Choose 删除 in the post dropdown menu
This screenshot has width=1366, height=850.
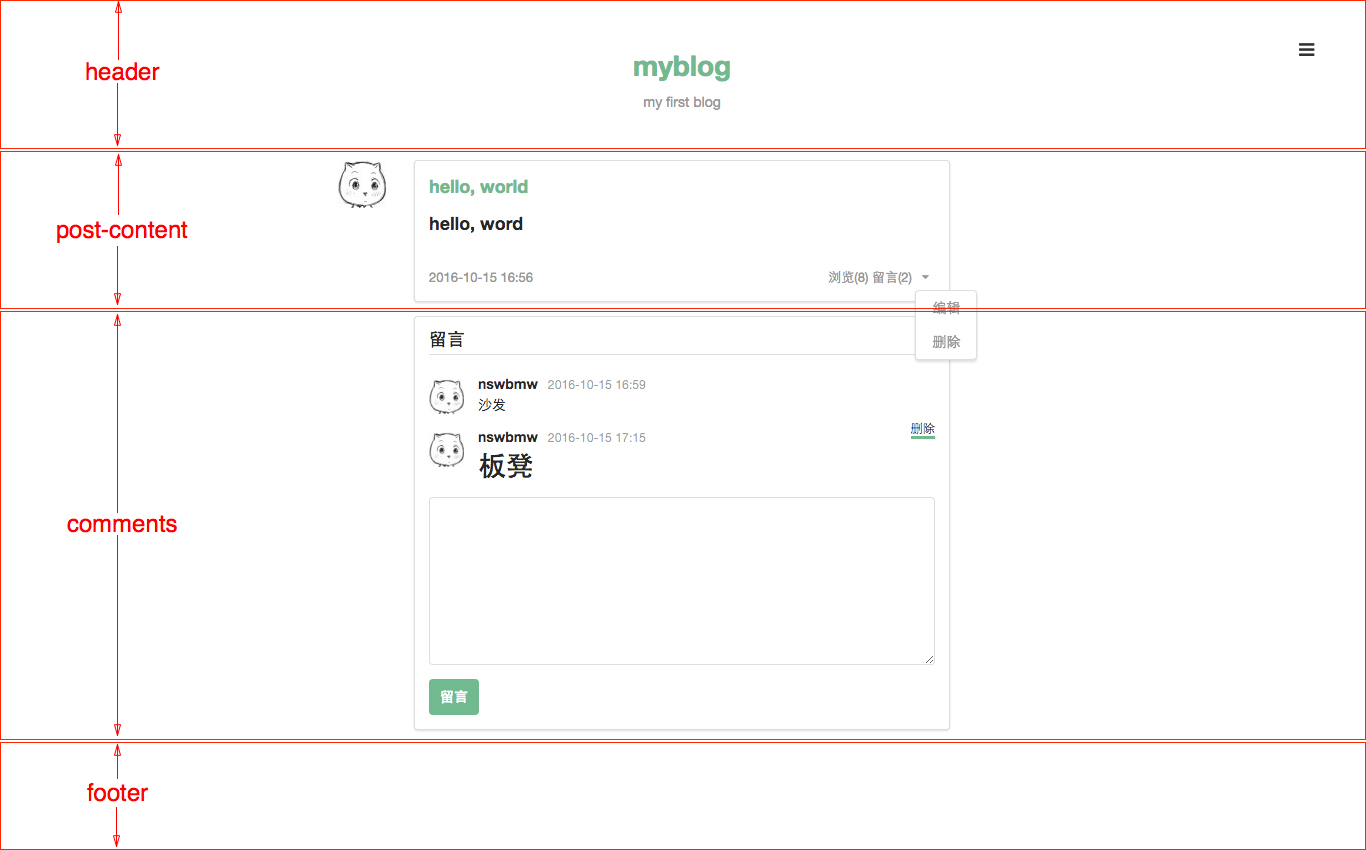click(x=946, y=342)
